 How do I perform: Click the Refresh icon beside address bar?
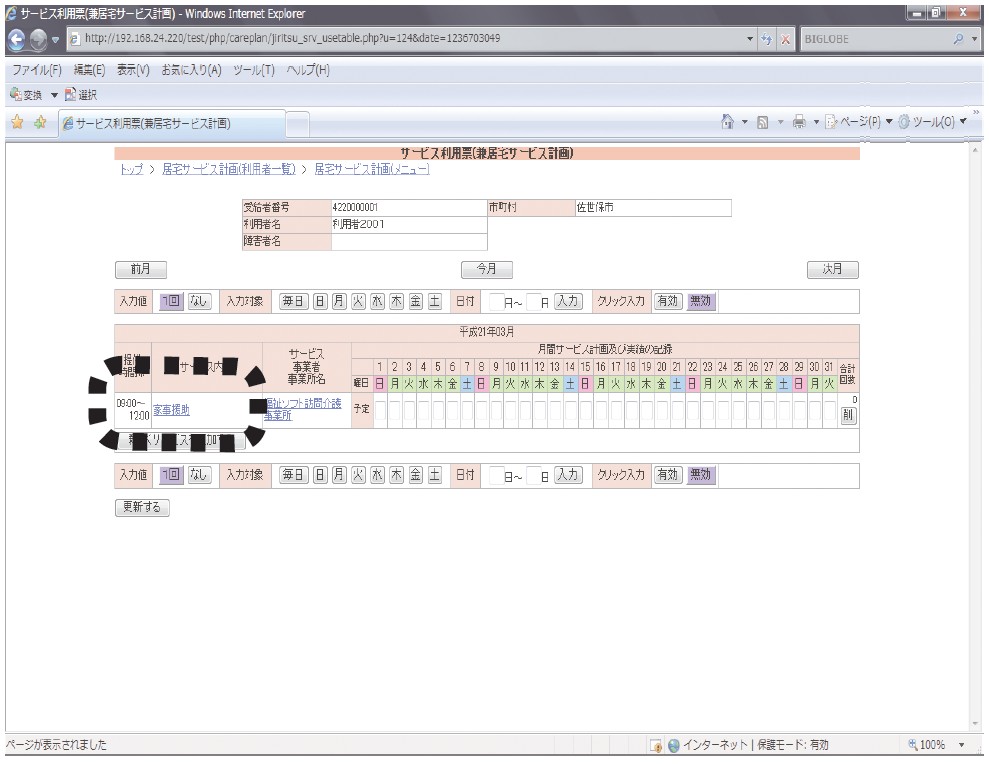pos(765,39)
